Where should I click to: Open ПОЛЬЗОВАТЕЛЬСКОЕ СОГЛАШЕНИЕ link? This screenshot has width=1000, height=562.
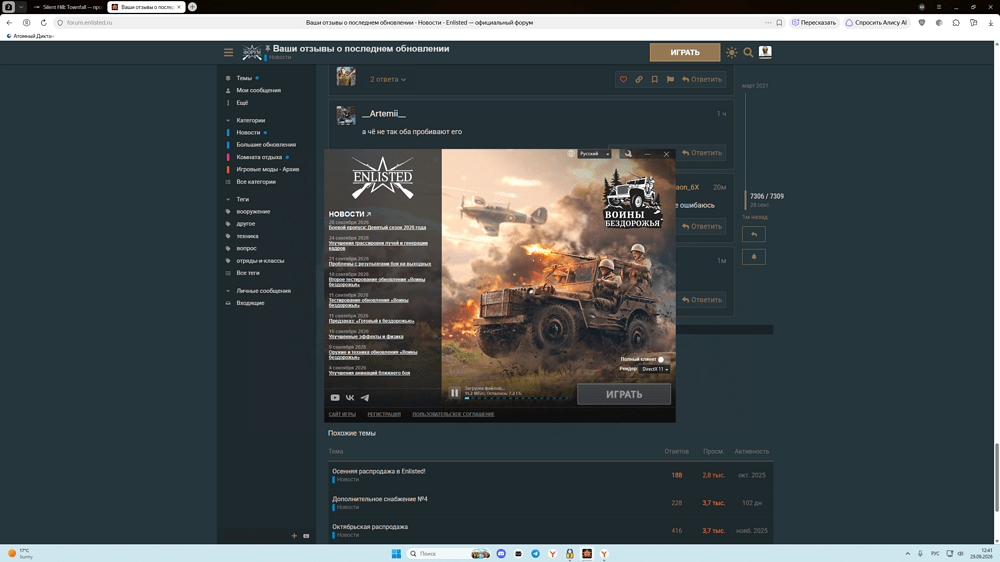click(453, 414)
